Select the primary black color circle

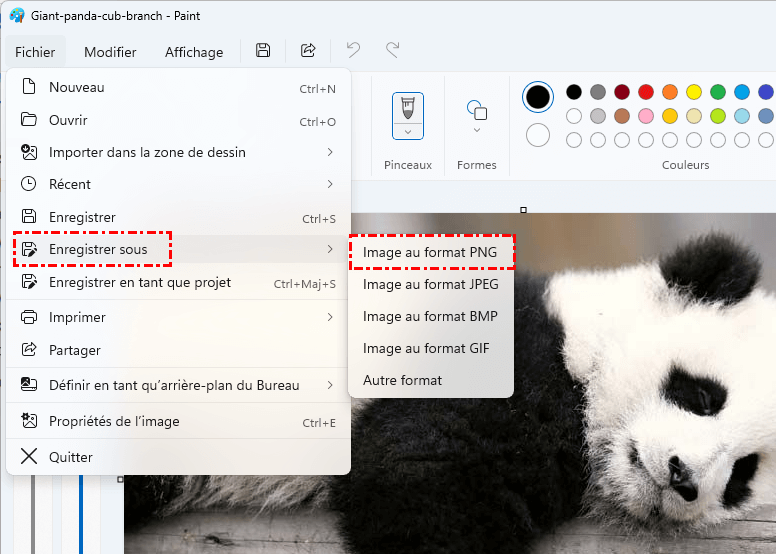[x=538, y=97]
